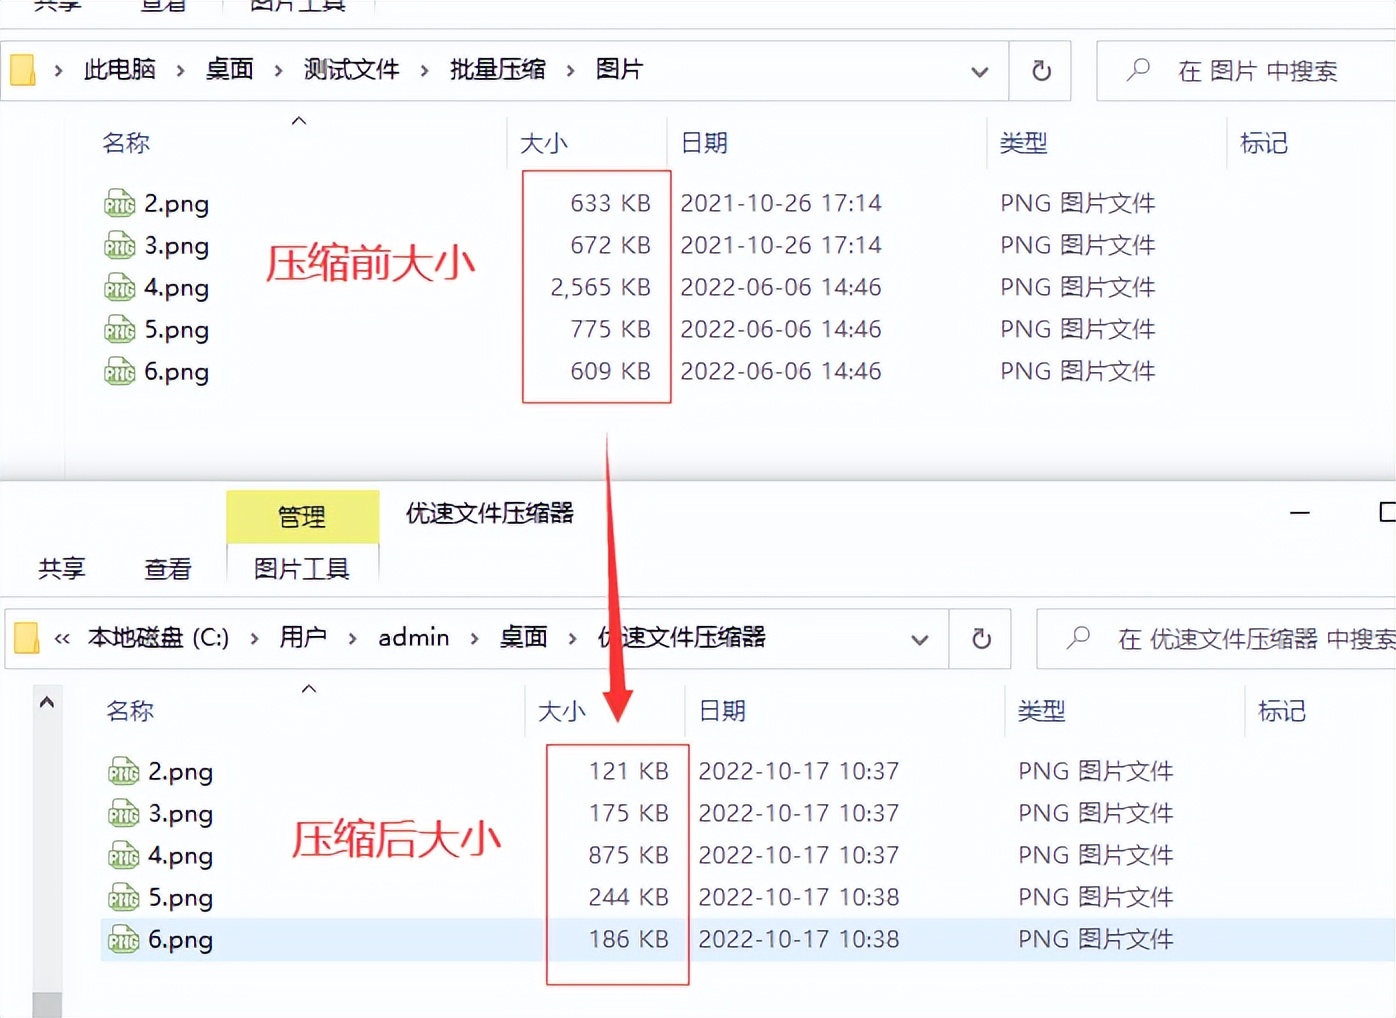Click folder icon in 图片 address bar
This screenshot has height=1018, width=1396.
pyautogui.click(x=23, y=71)
